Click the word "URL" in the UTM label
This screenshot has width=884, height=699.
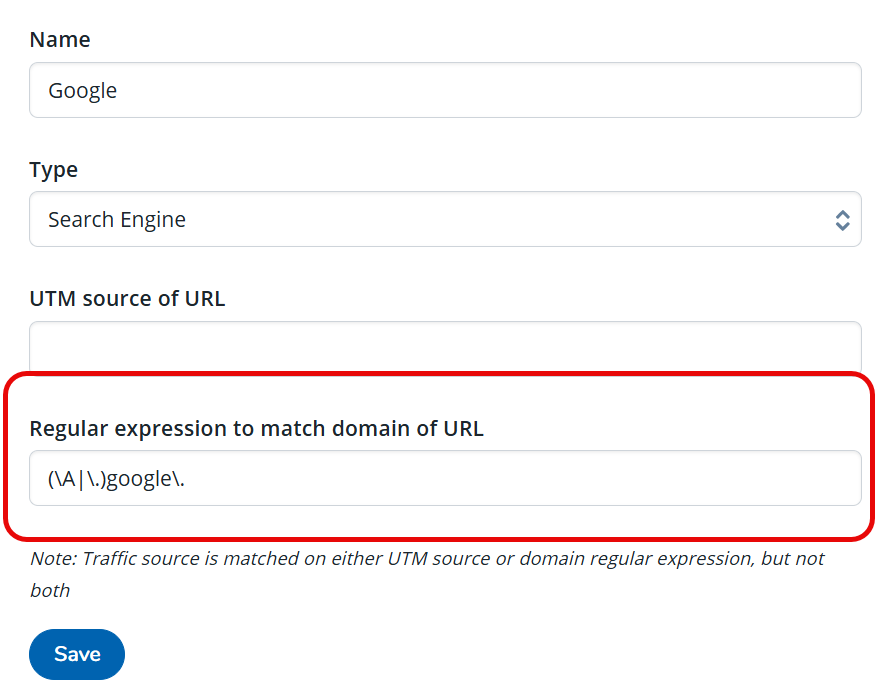pyautogui.click(x=203, y=299)
